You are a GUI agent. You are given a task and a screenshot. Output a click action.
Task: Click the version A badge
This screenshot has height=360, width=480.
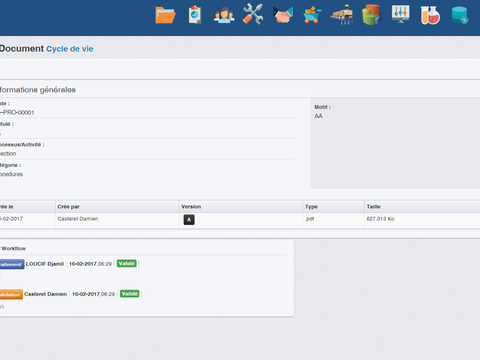tap(189, 220)
